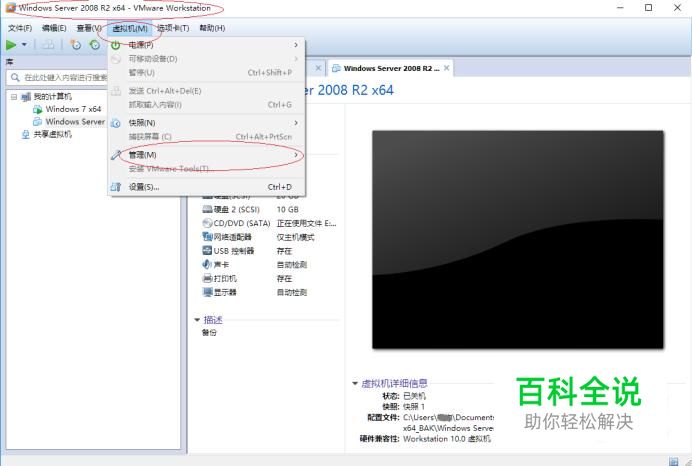Click the library search input field
Image resolution: width=692 pixels, height=466 pixels.
[57, 78]
